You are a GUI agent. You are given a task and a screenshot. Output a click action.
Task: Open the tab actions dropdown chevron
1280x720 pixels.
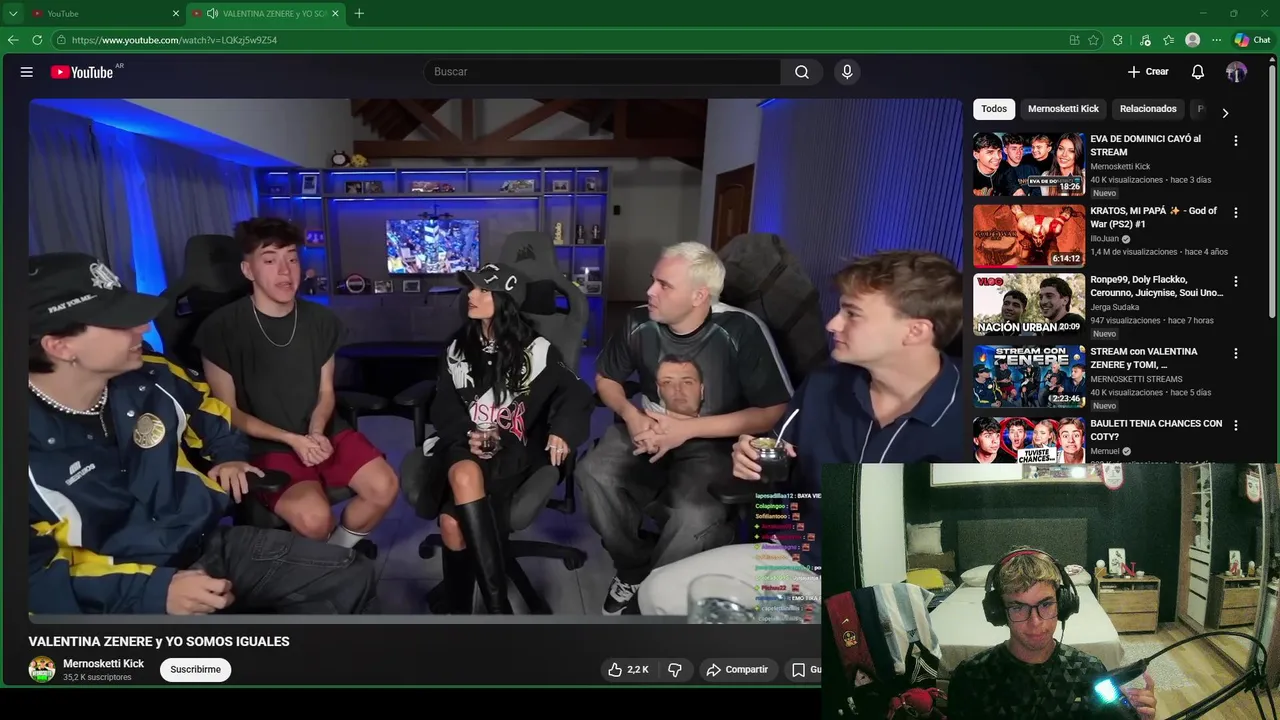click(x=13, y=13)
